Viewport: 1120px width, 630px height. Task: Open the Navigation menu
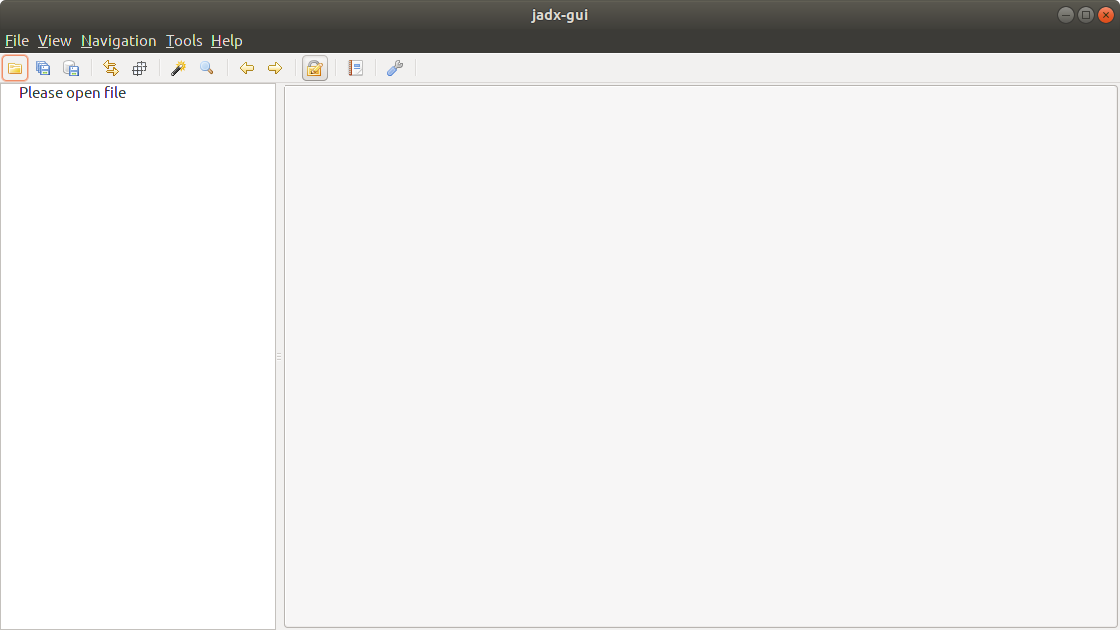pos(118,40)
